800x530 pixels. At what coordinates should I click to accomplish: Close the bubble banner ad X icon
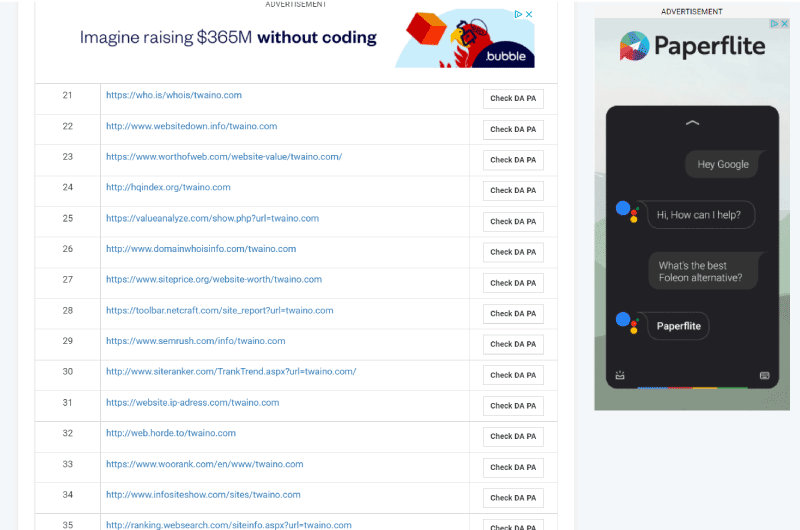[529, 14]
